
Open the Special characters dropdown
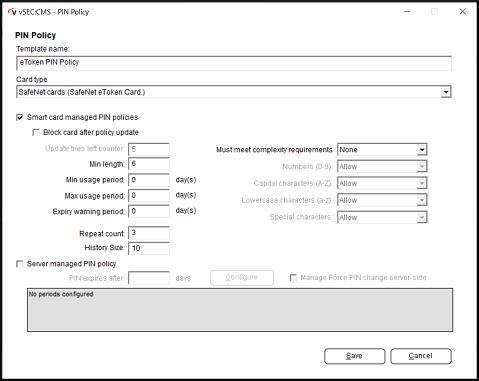422,217
